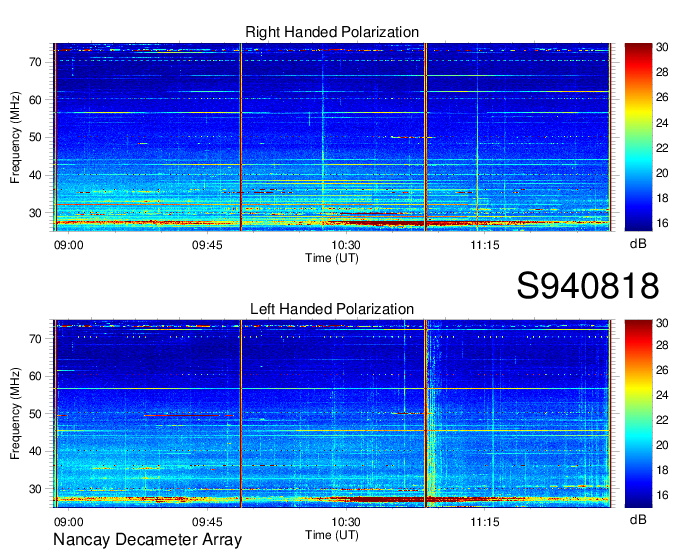Screen dimensions: 680x552
Task: Click the 40 MHz tick of Left Handed plot
Action: pos(36,451)
